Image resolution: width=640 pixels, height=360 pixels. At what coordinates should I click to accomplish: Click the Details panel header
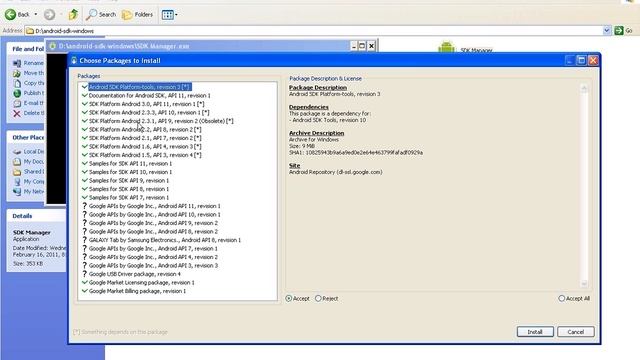pos(37,216)
